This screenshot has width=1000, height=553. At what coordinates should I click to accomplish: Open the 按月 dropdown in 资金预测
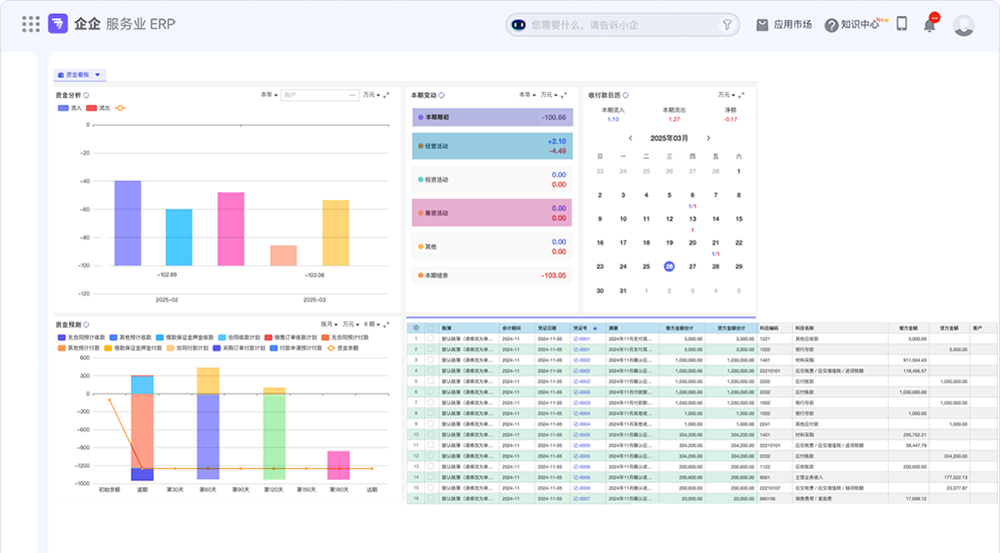(x=329, y=324)
